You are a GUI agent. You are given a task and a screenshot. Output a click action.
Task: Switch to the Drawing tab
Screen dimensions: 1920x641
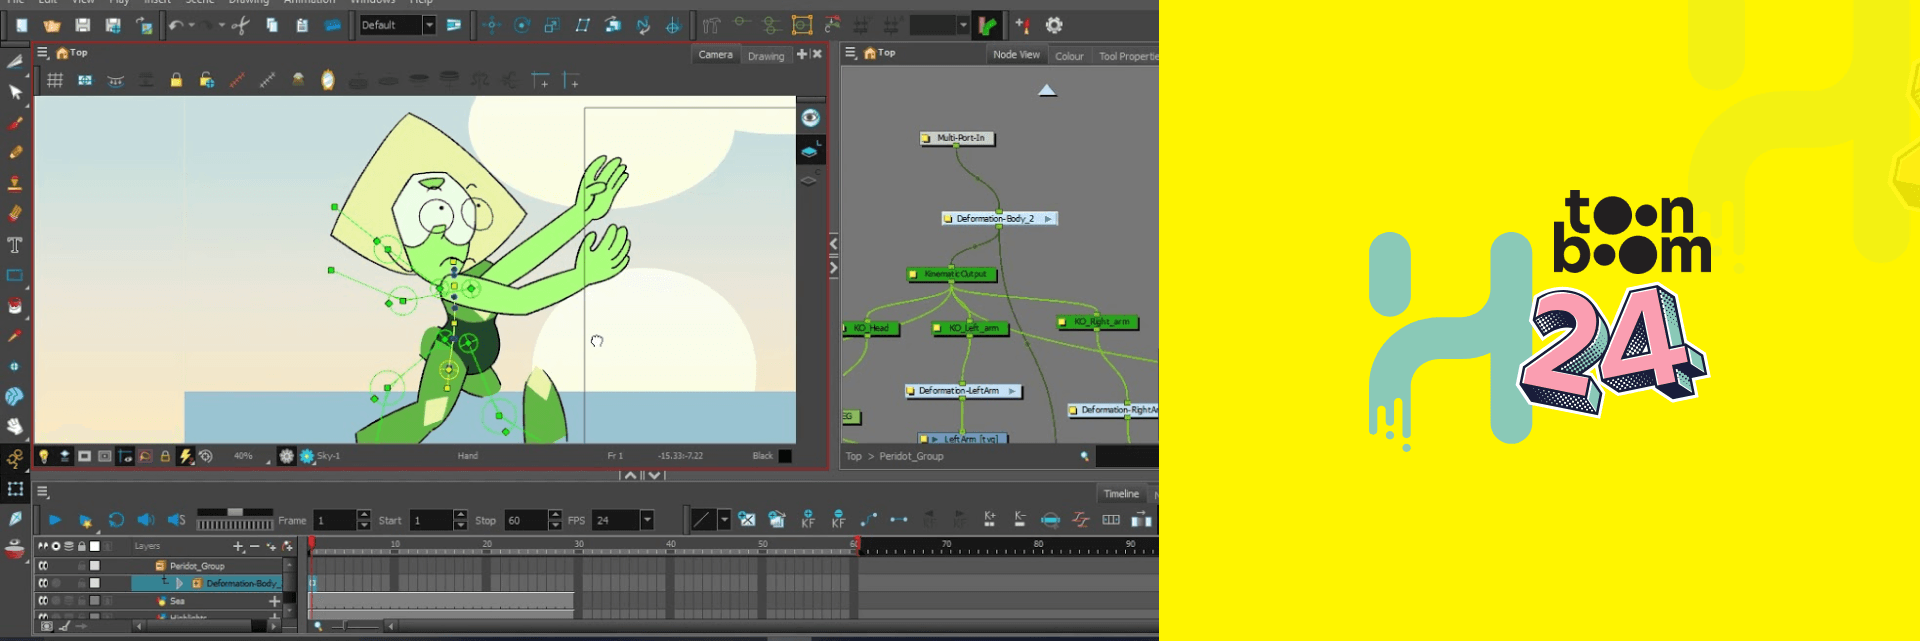click(x=766, y=56)
